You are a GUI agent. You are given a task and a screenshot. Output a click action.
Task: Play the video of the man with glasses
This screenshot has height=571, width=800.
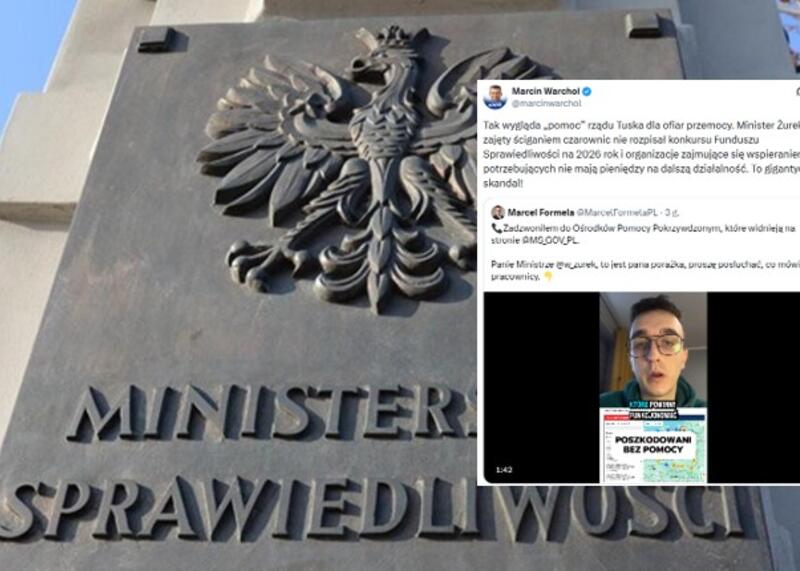coord(653,388)
